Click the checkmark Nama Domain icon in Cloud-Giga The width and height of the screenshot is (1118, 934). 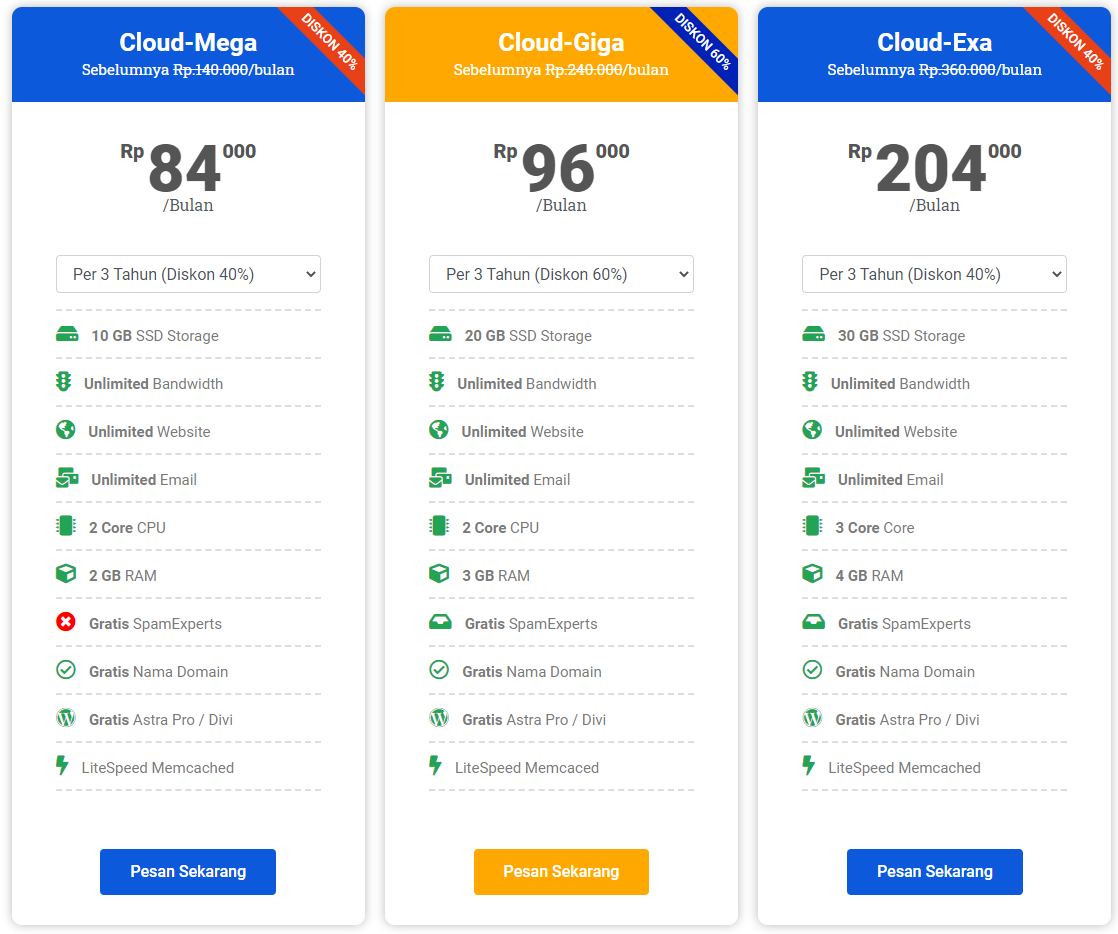438,670
